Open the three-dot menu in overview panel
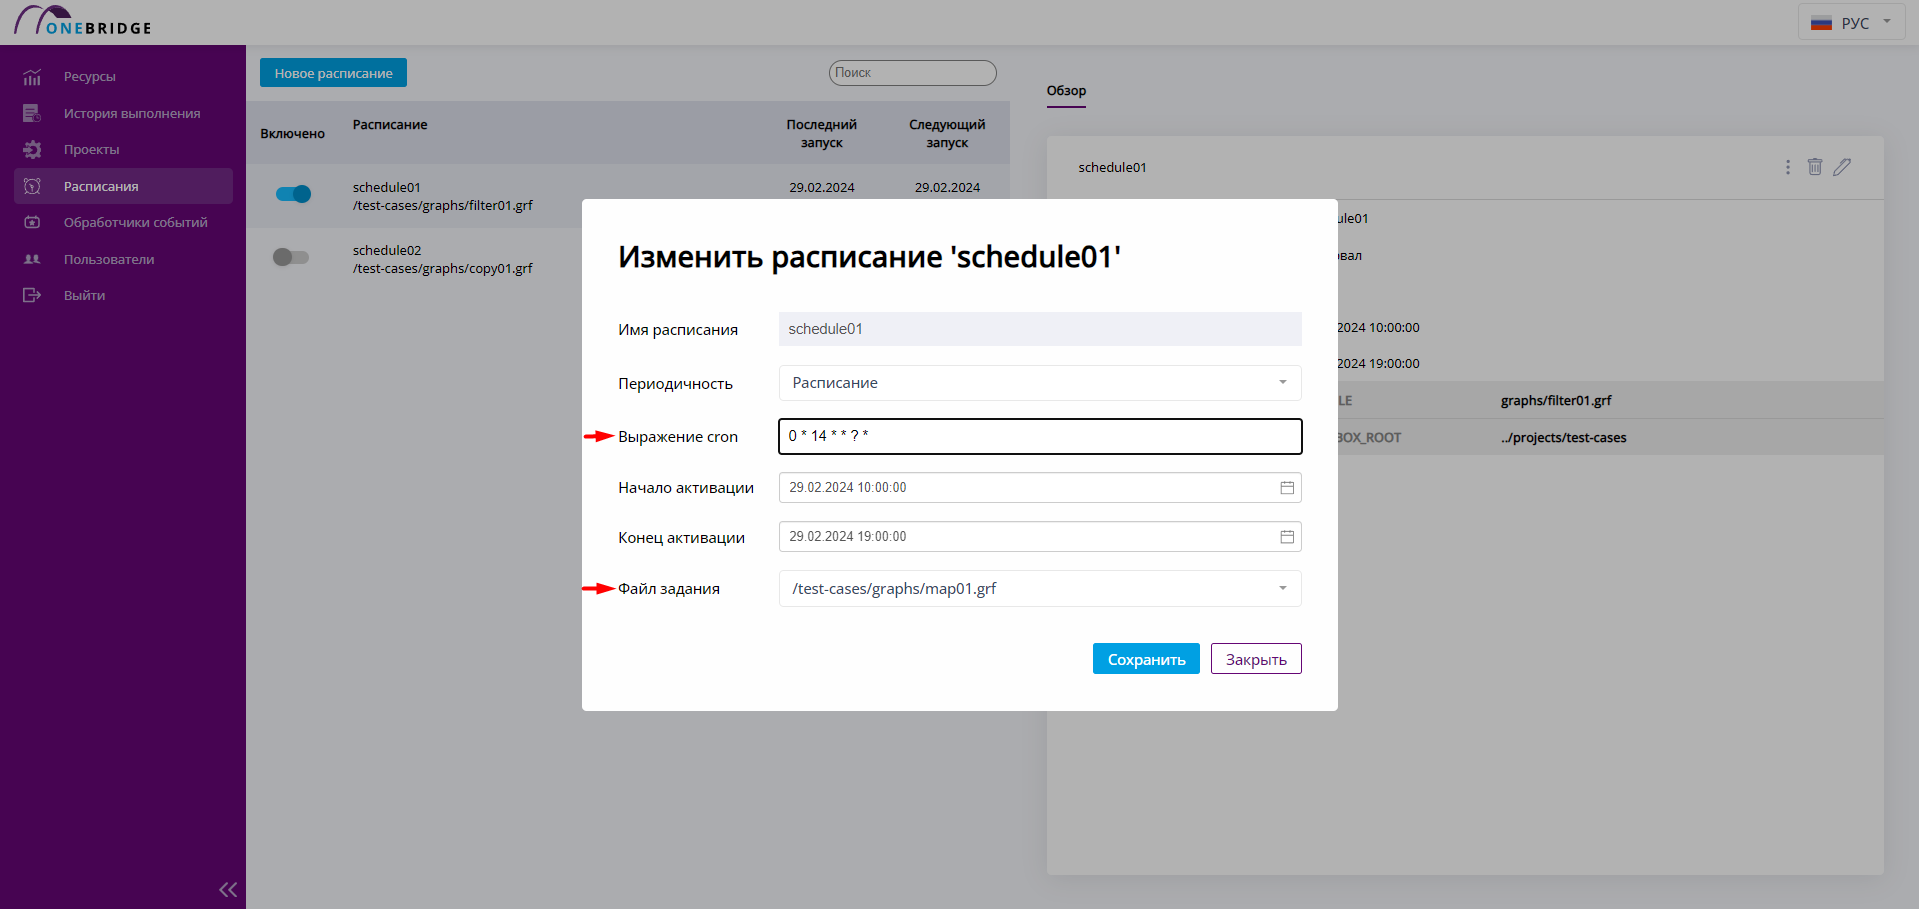The width and height of the screenshot is (1919, 909). (1788, 167)
